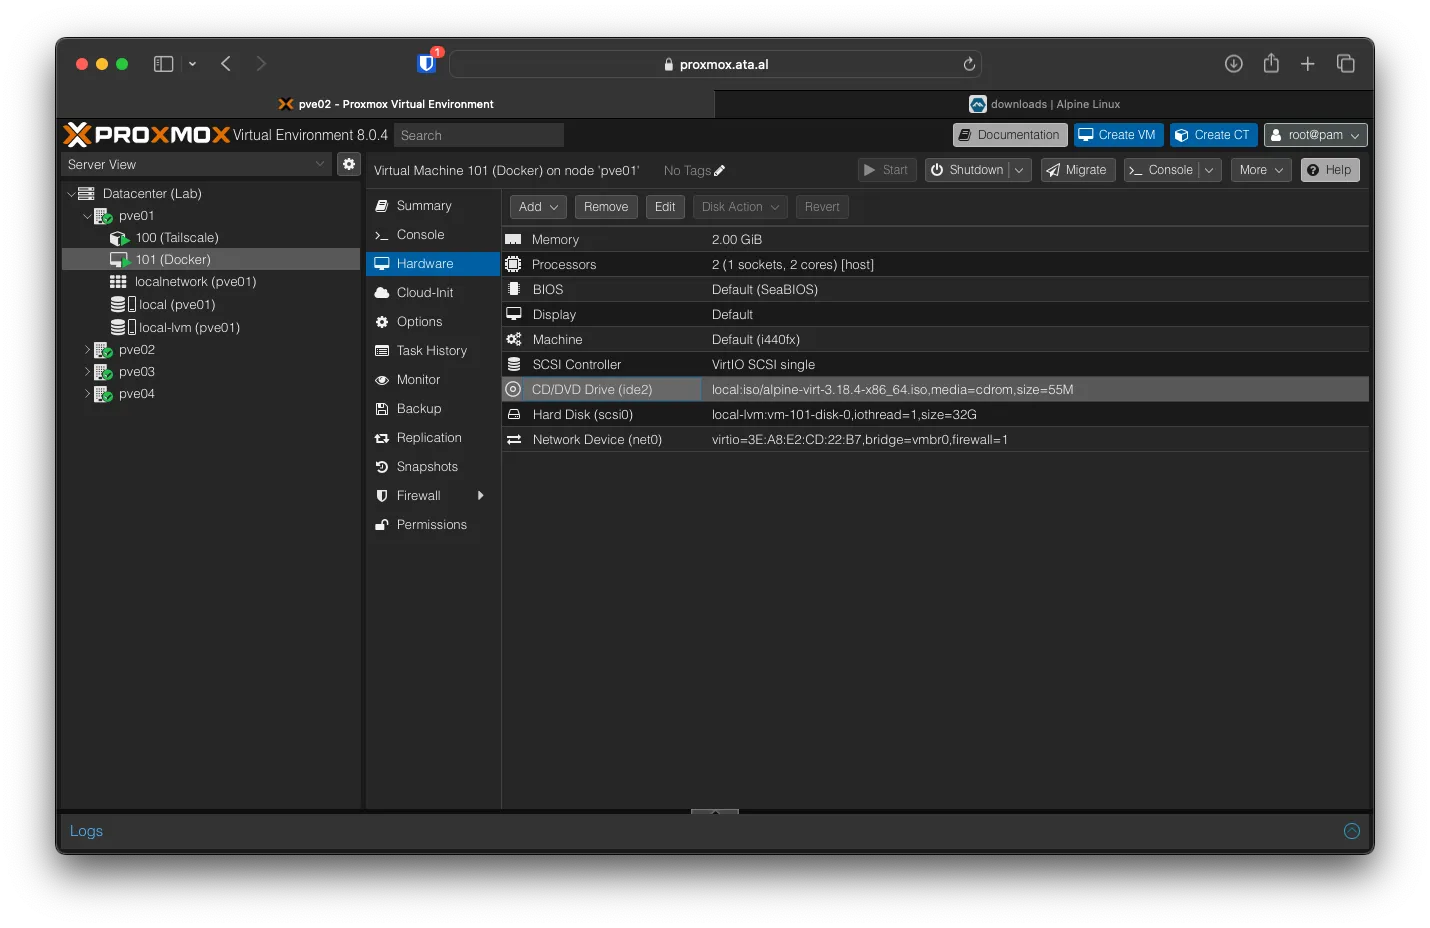Open the Safari sidebar menu chevron
1430x928 pixels.
pos(192,64)
